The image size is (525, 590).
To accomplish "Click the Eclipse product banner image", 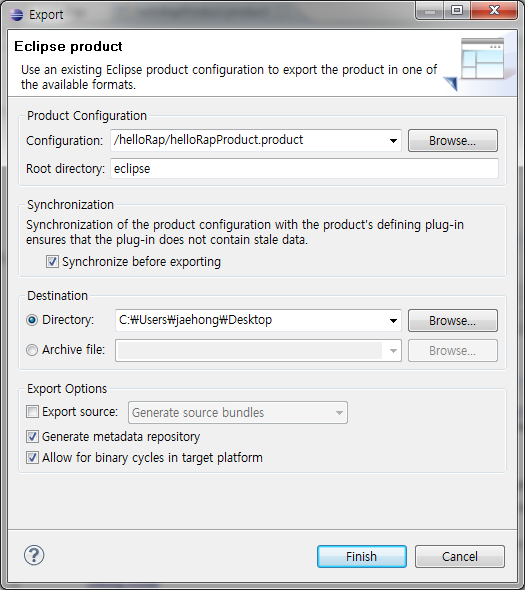I will (x=479, y=64).
